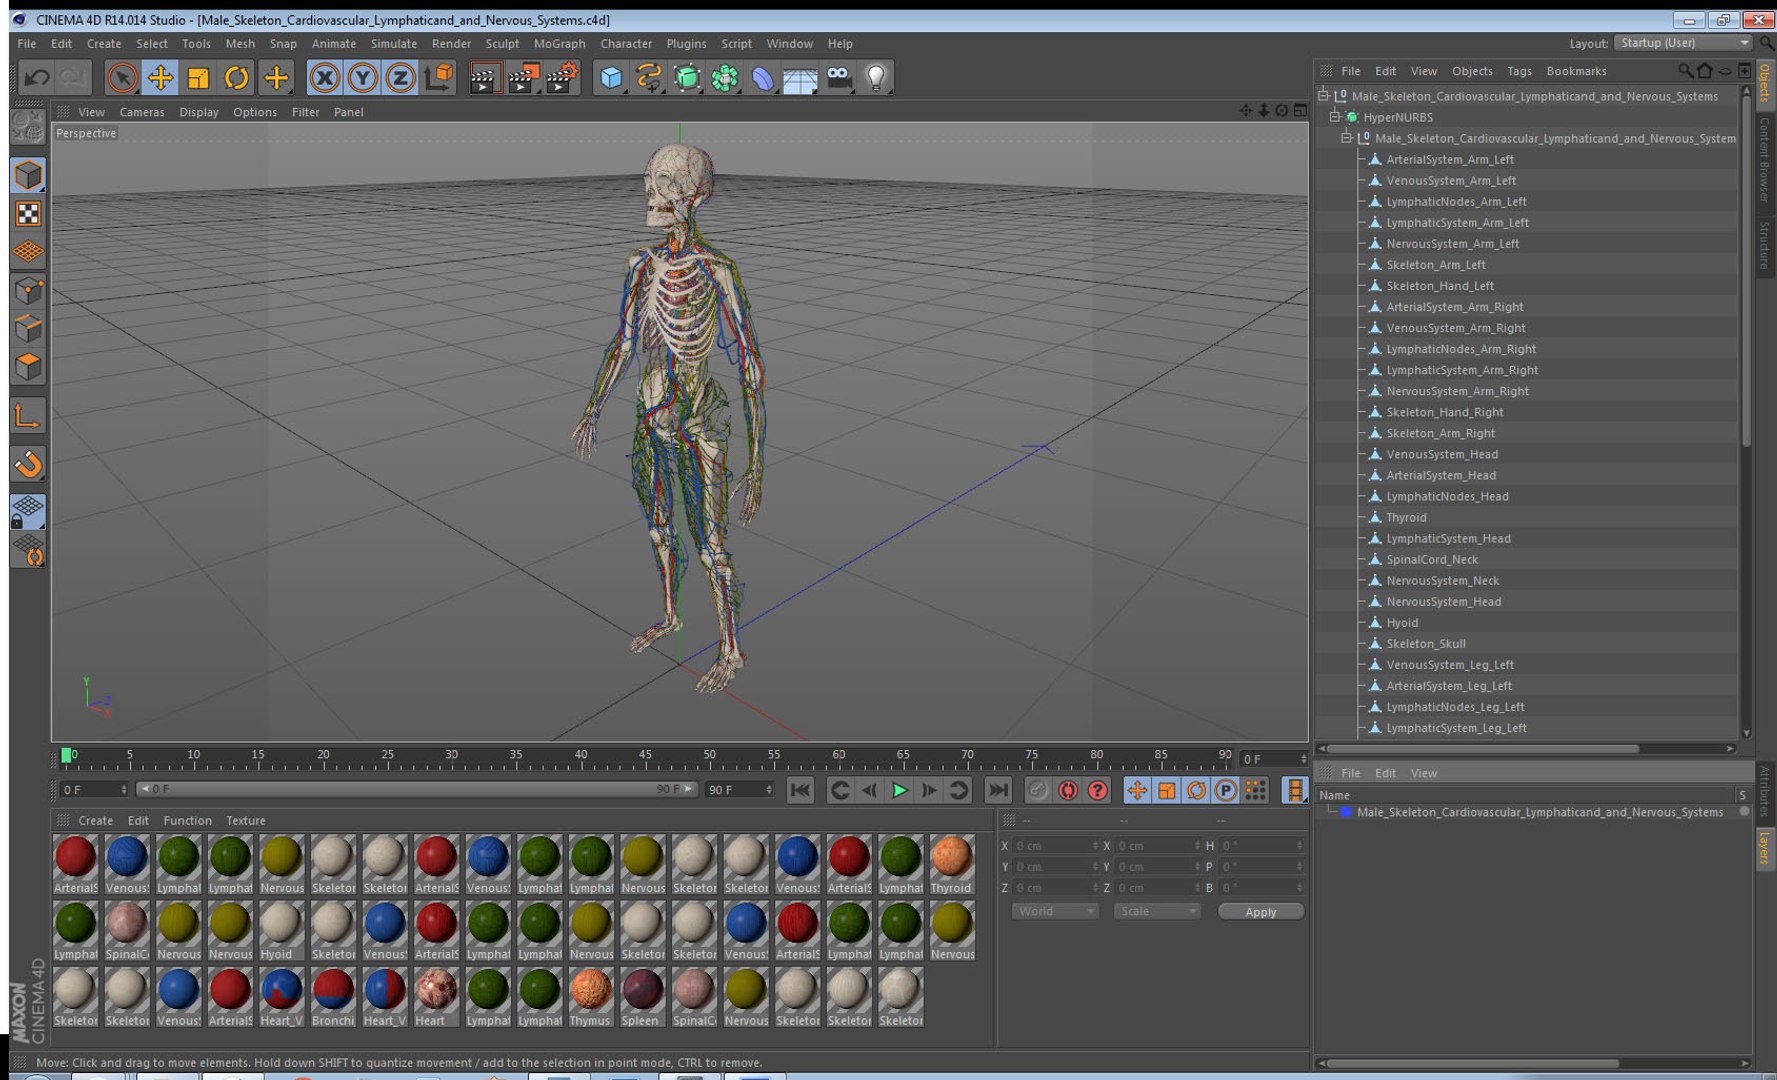Toggle Position keyframe recording icon

[1137, 790]
